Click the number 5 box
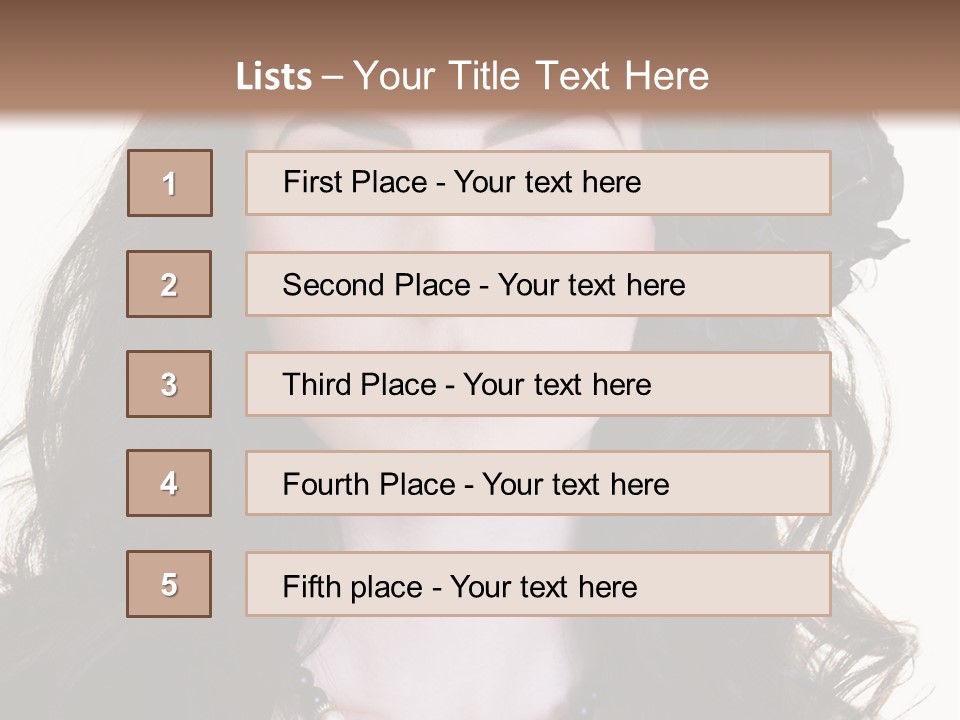 click(x=169, y=584)
